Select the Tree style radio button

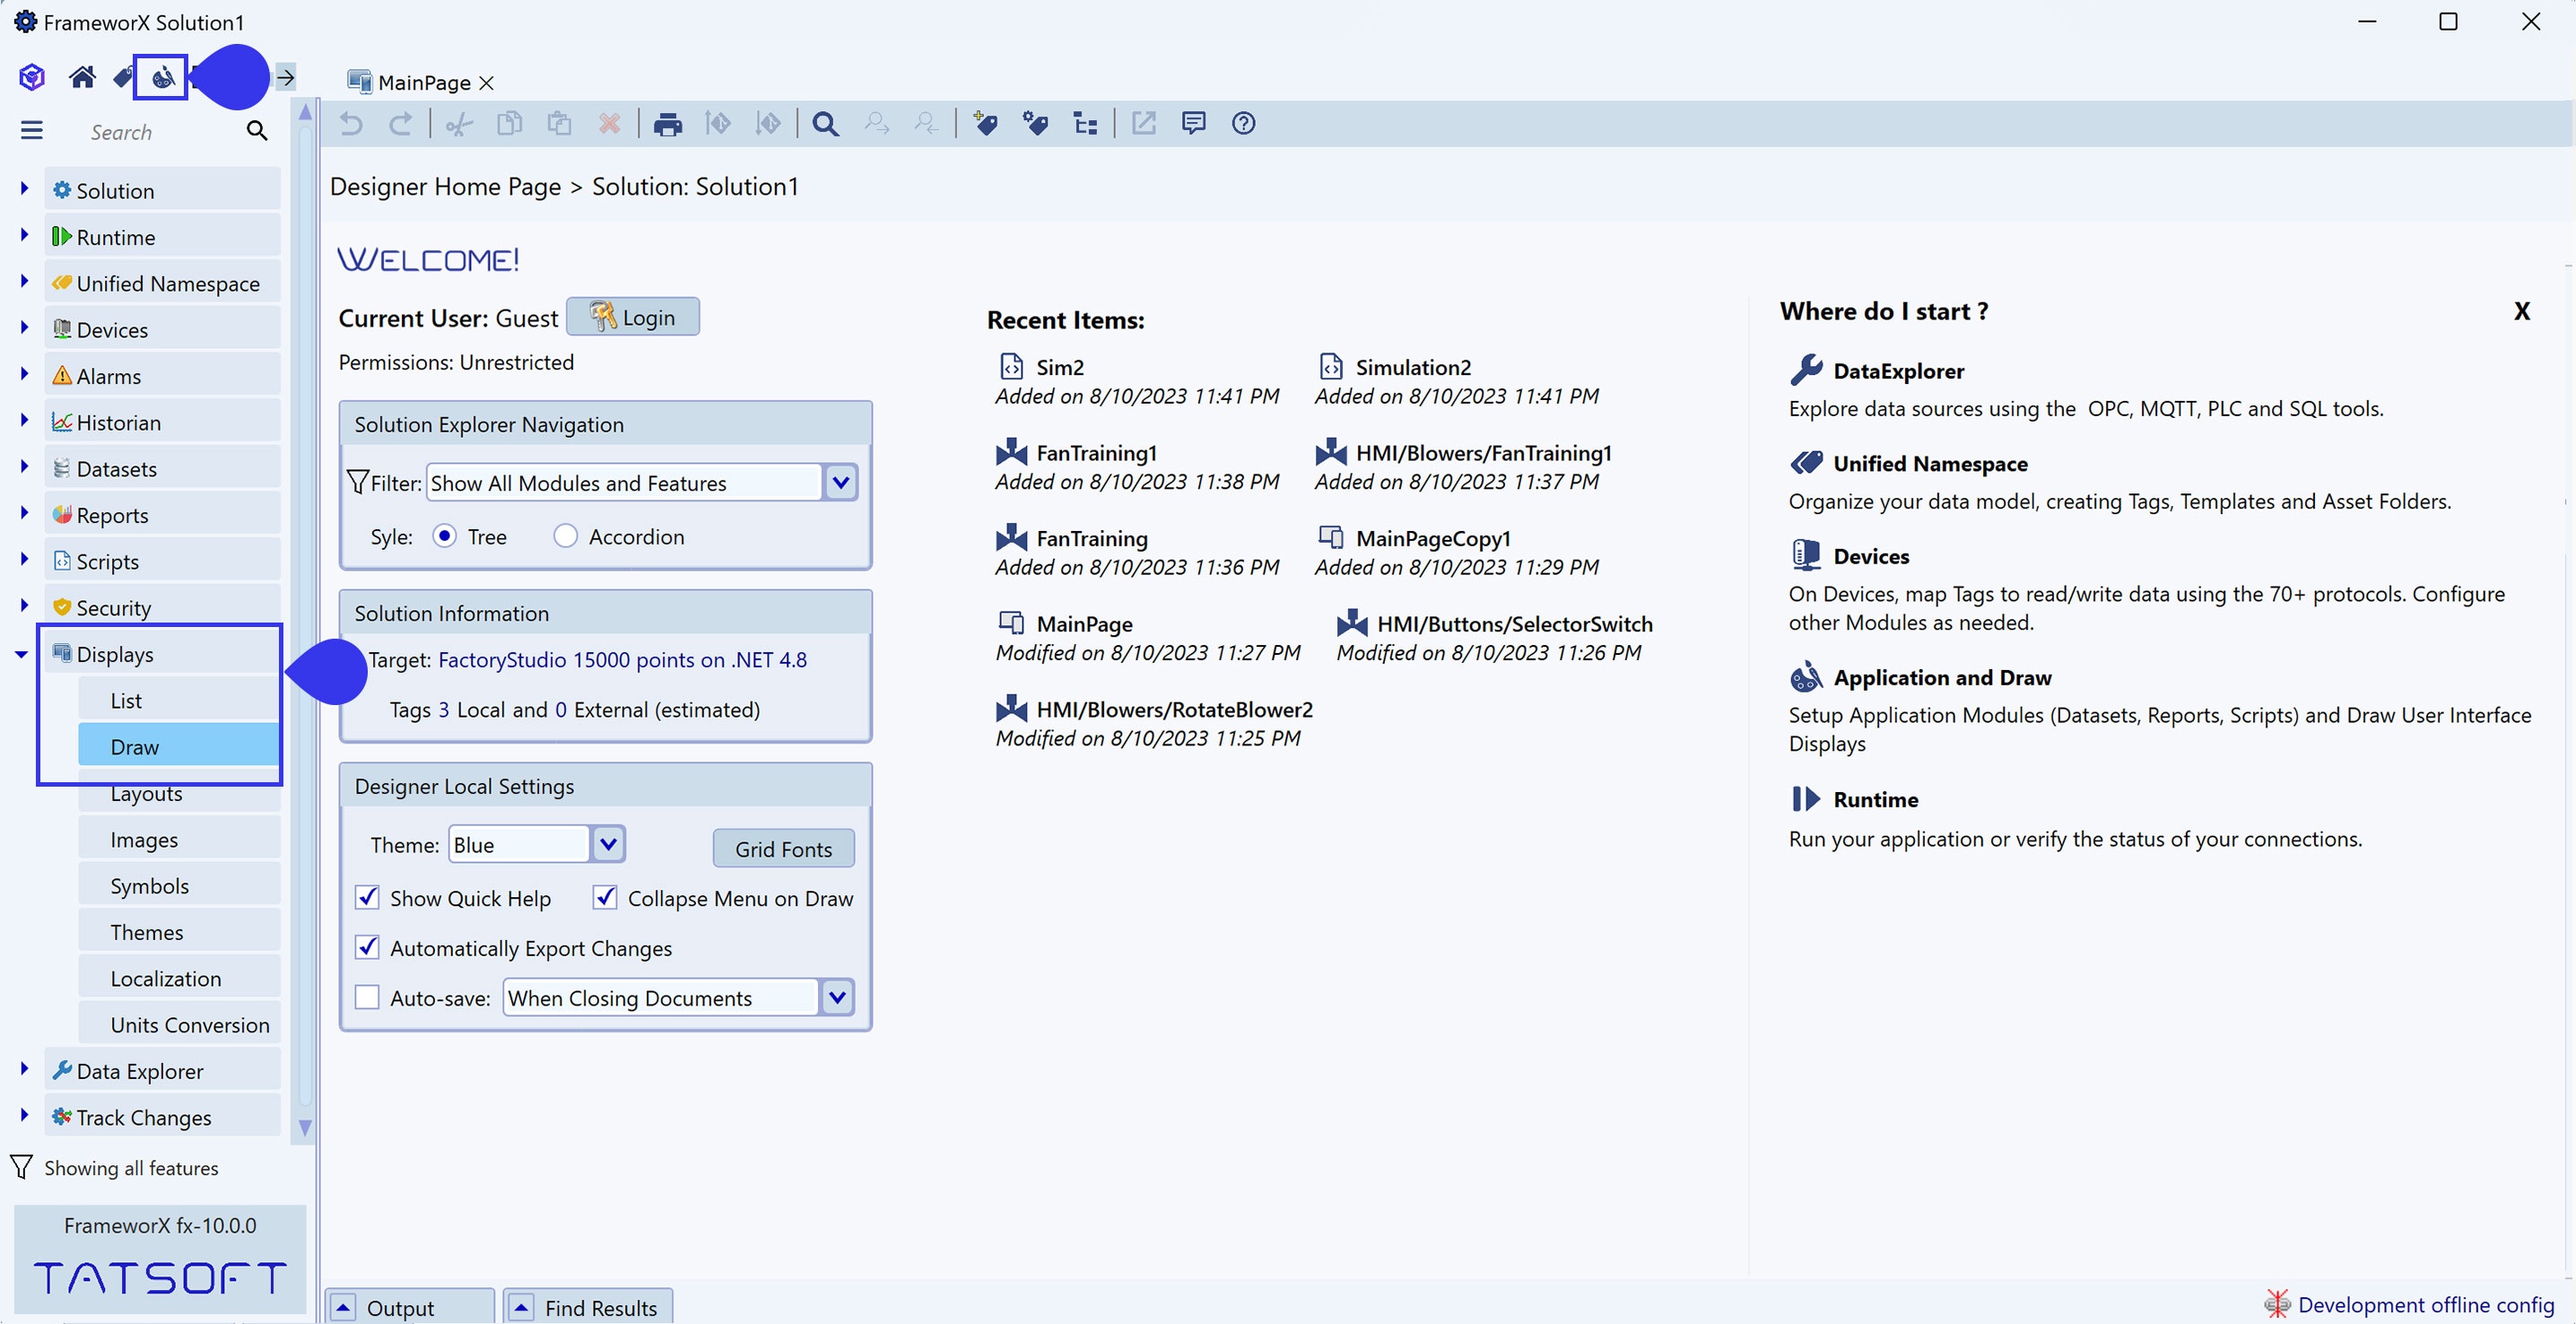(x=445, y=536)
